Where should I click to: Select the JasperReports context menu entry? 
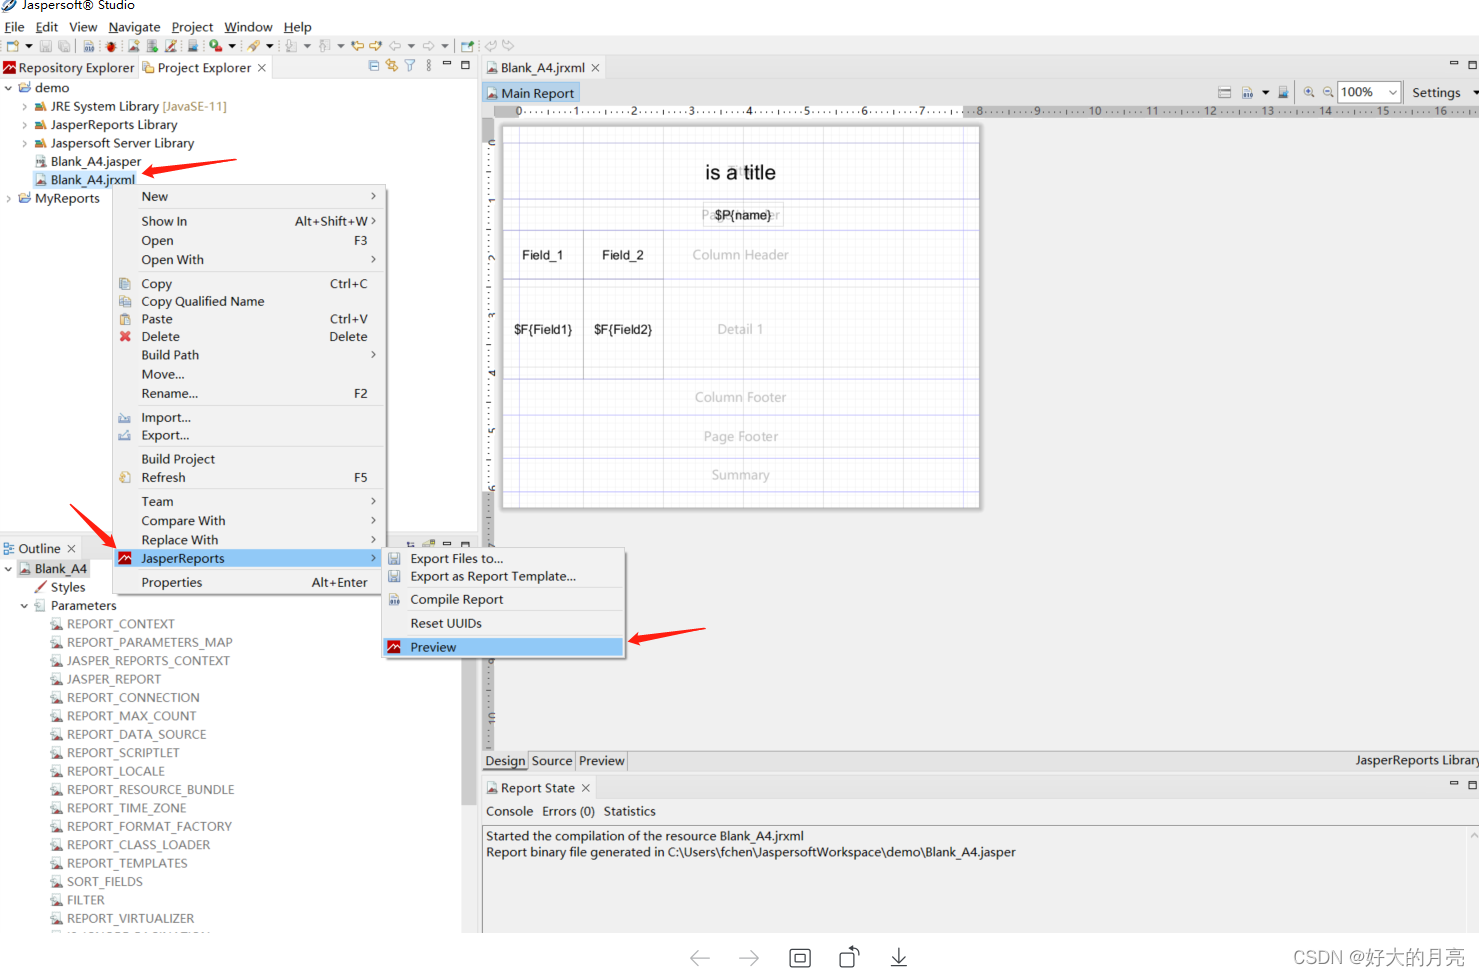point(248,558)
